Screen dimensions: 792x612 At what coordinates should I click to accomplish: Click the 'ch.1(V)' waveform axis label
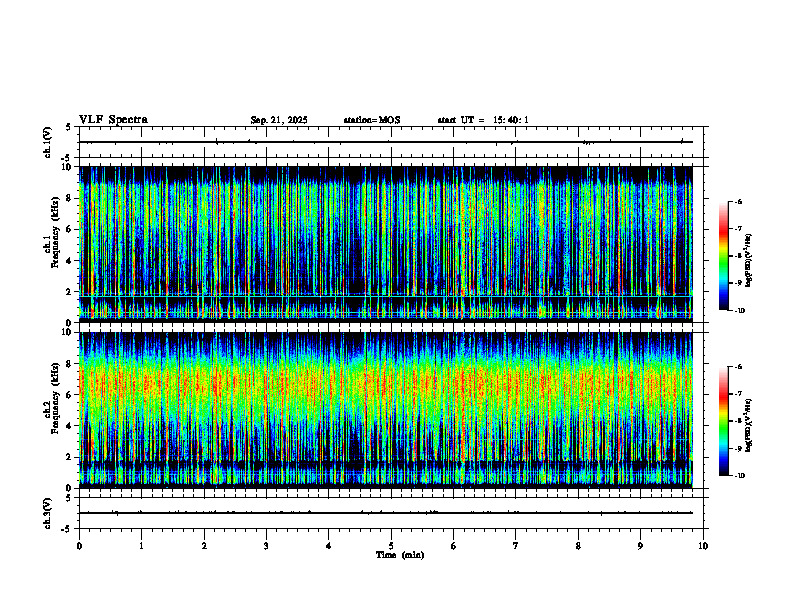click(47, 142)
